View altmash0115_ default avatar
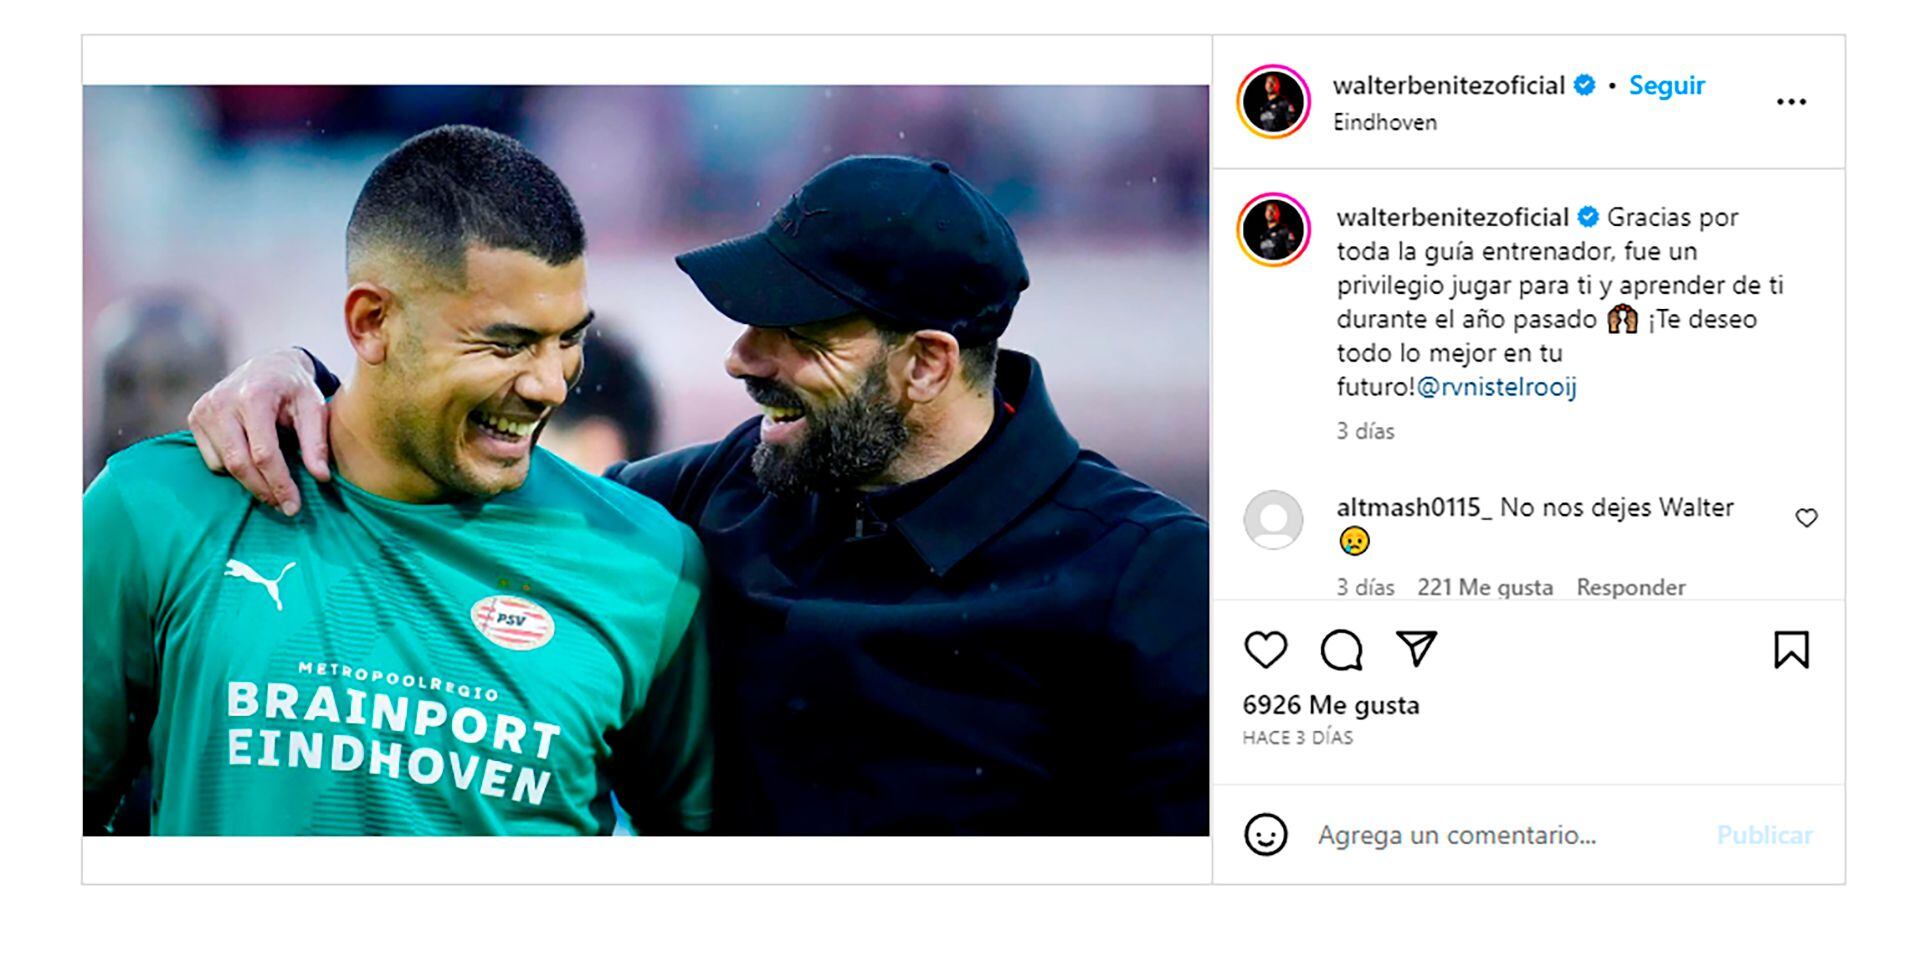Screen dimensions: 1920x957 [x=1273, y=520]
